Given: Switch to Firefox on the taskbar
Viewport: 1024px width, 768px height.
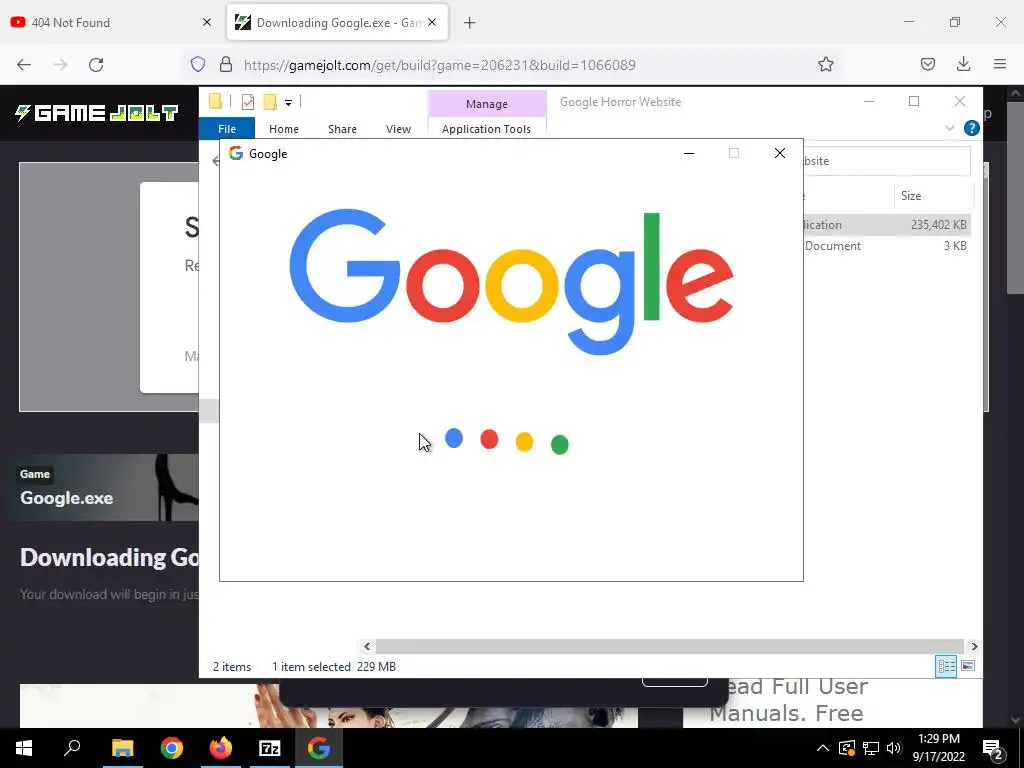Looking at the screenshot, I should click(221, 748).
